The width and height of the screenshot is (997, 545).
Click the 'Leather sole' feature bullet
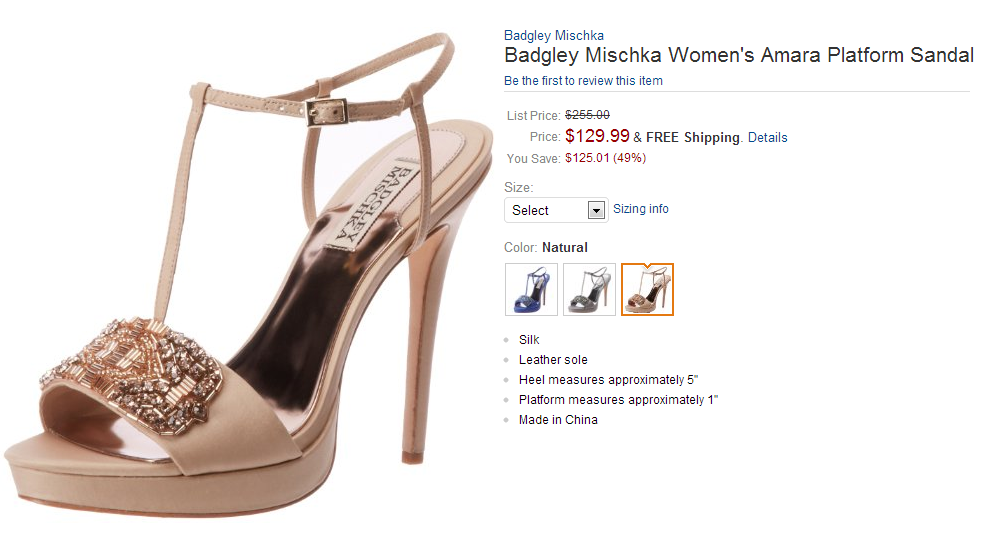point(553,360)
